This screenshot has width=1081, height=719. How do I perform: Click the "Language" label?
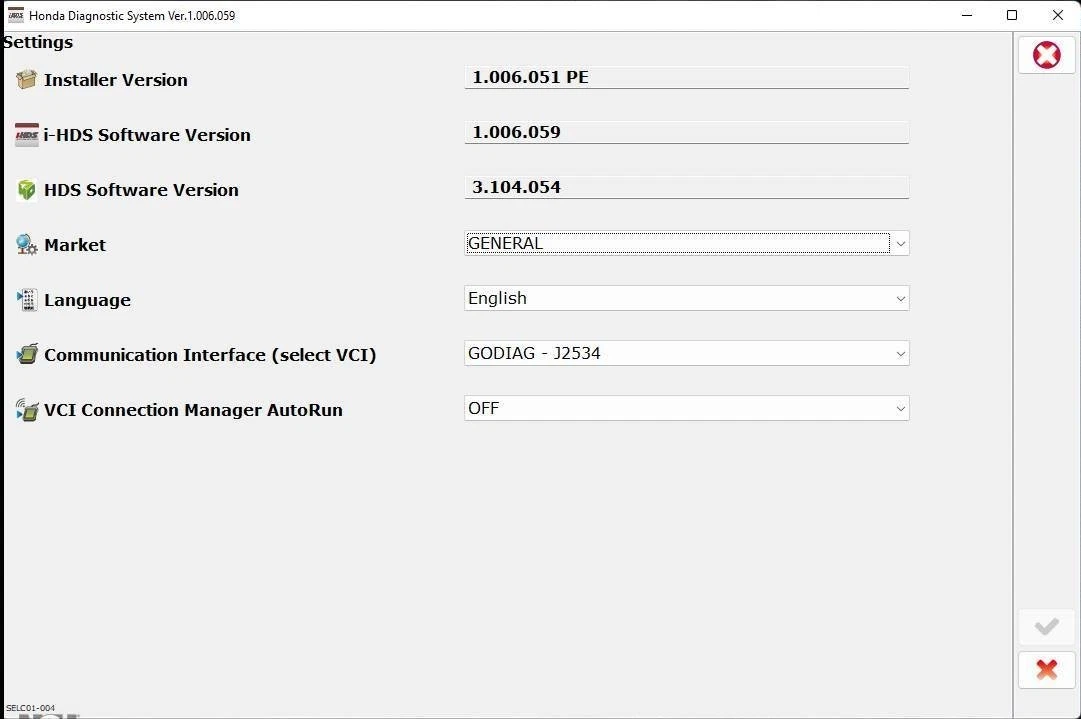[88, 301]
